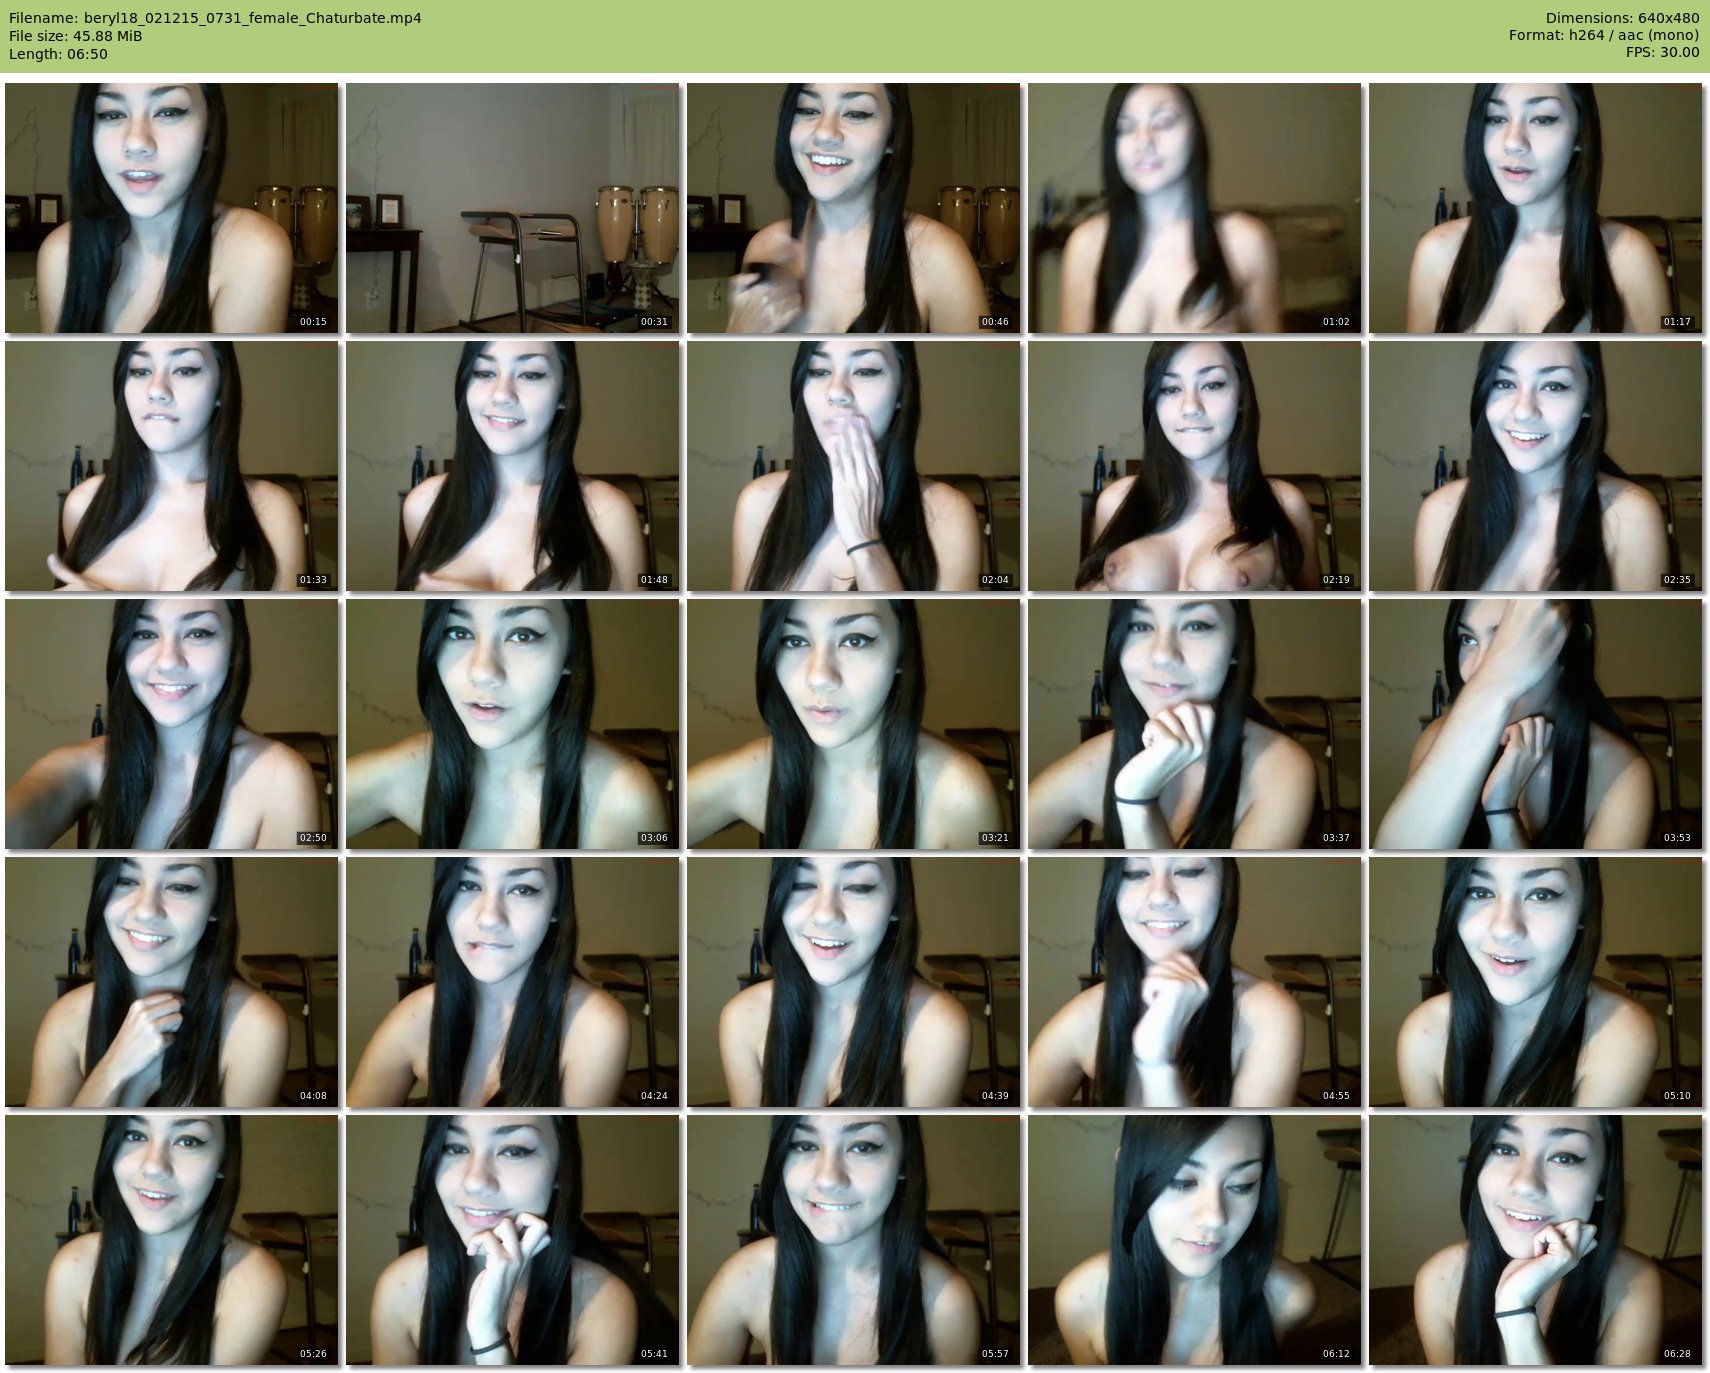
Task: Click the frame stamped 02:04
Action: [853, 466]
